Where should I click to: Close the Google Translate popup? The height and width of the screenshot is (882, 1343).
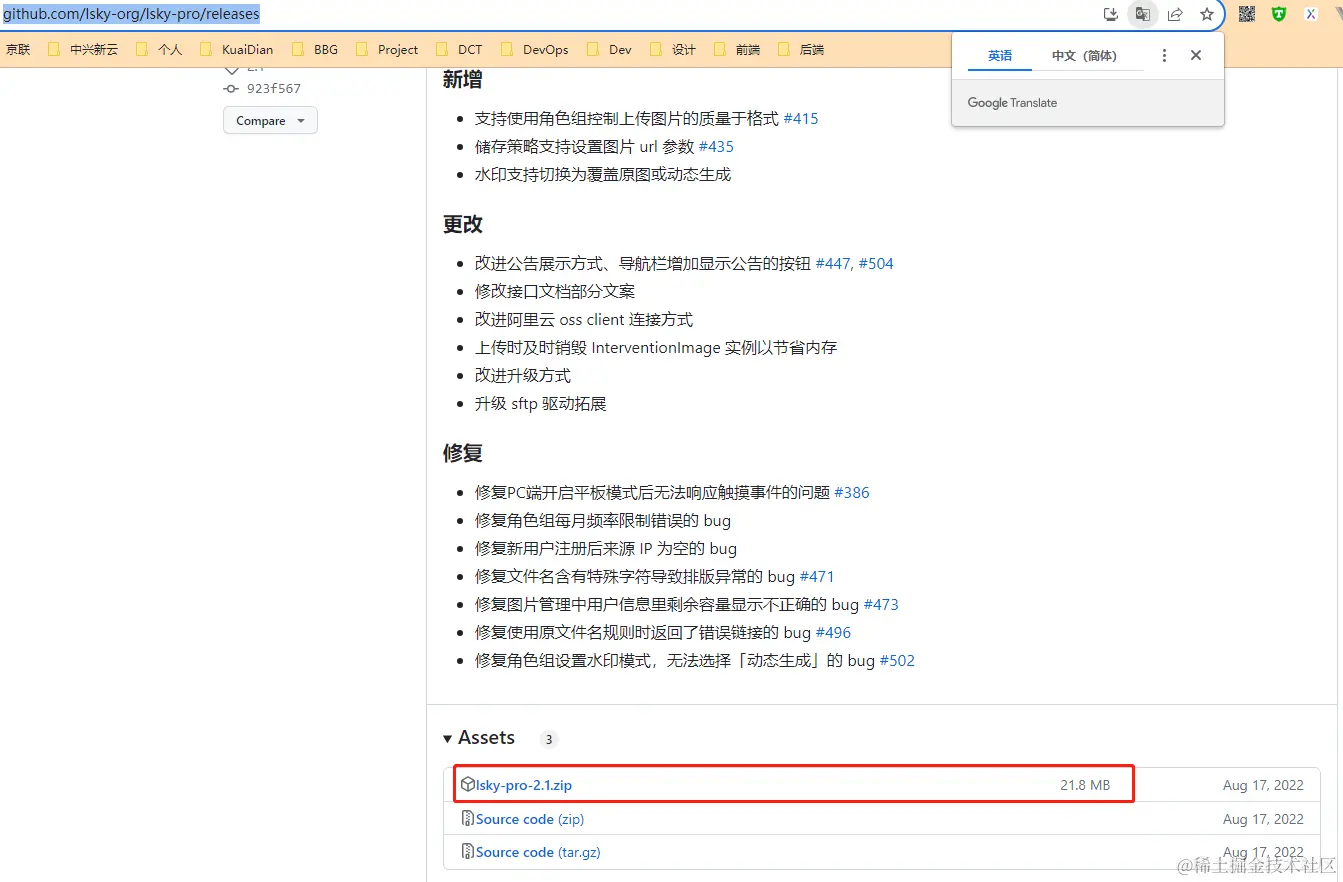(1196, 56)
